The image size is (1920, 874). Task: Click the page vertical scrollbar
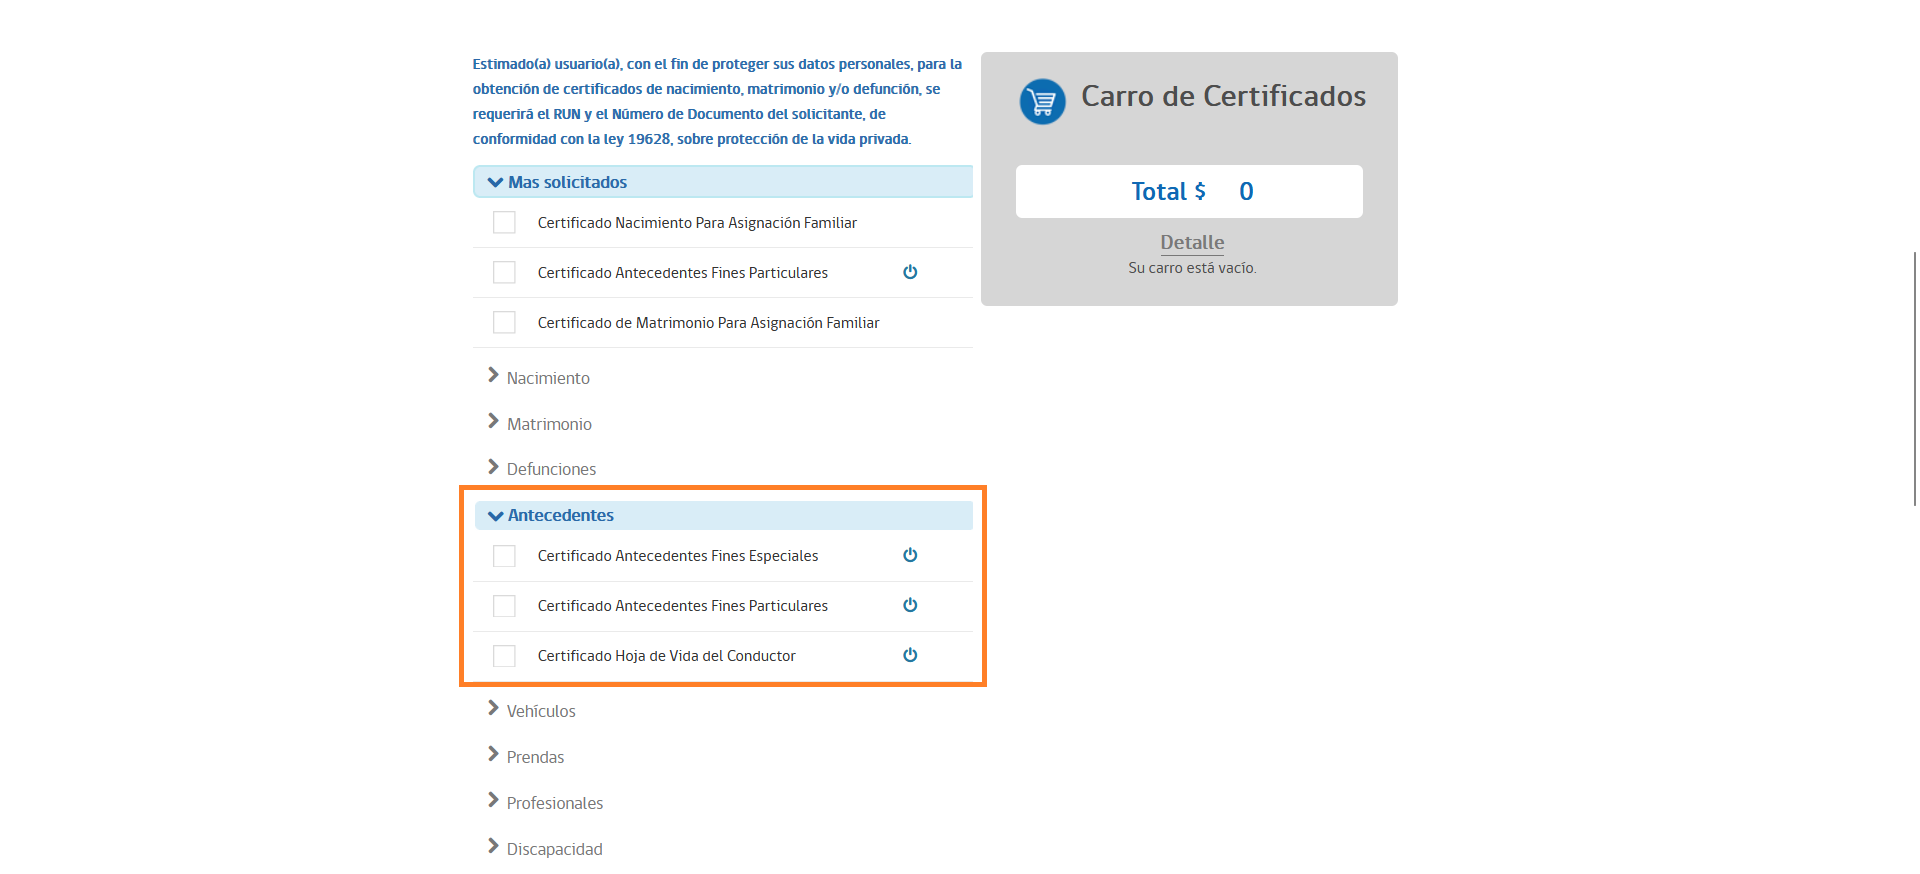1914,380
